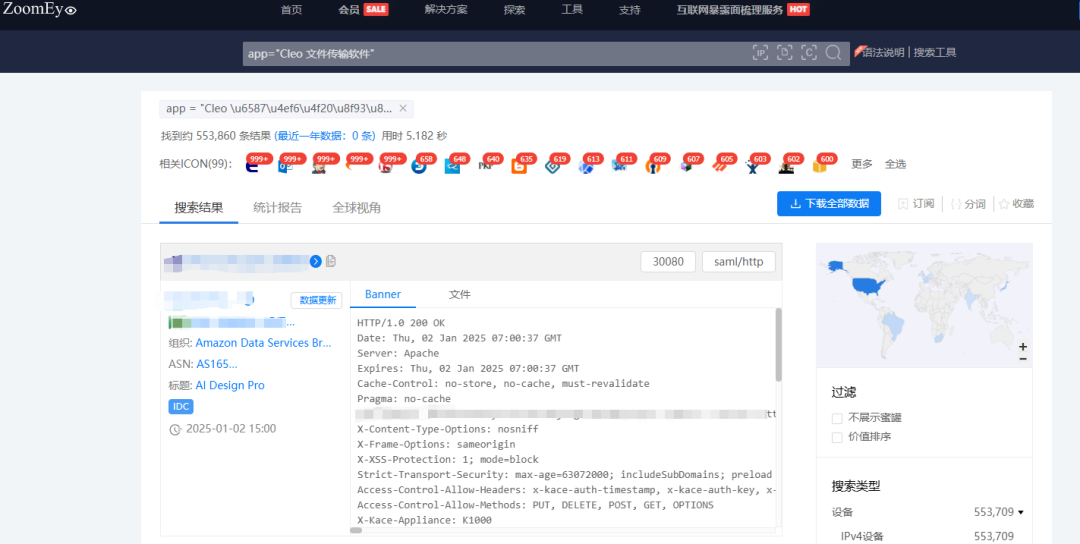This screenshot has width=1080, height=544.
Task: Select the related icon badged 607
Action: [x=685, y=167]
